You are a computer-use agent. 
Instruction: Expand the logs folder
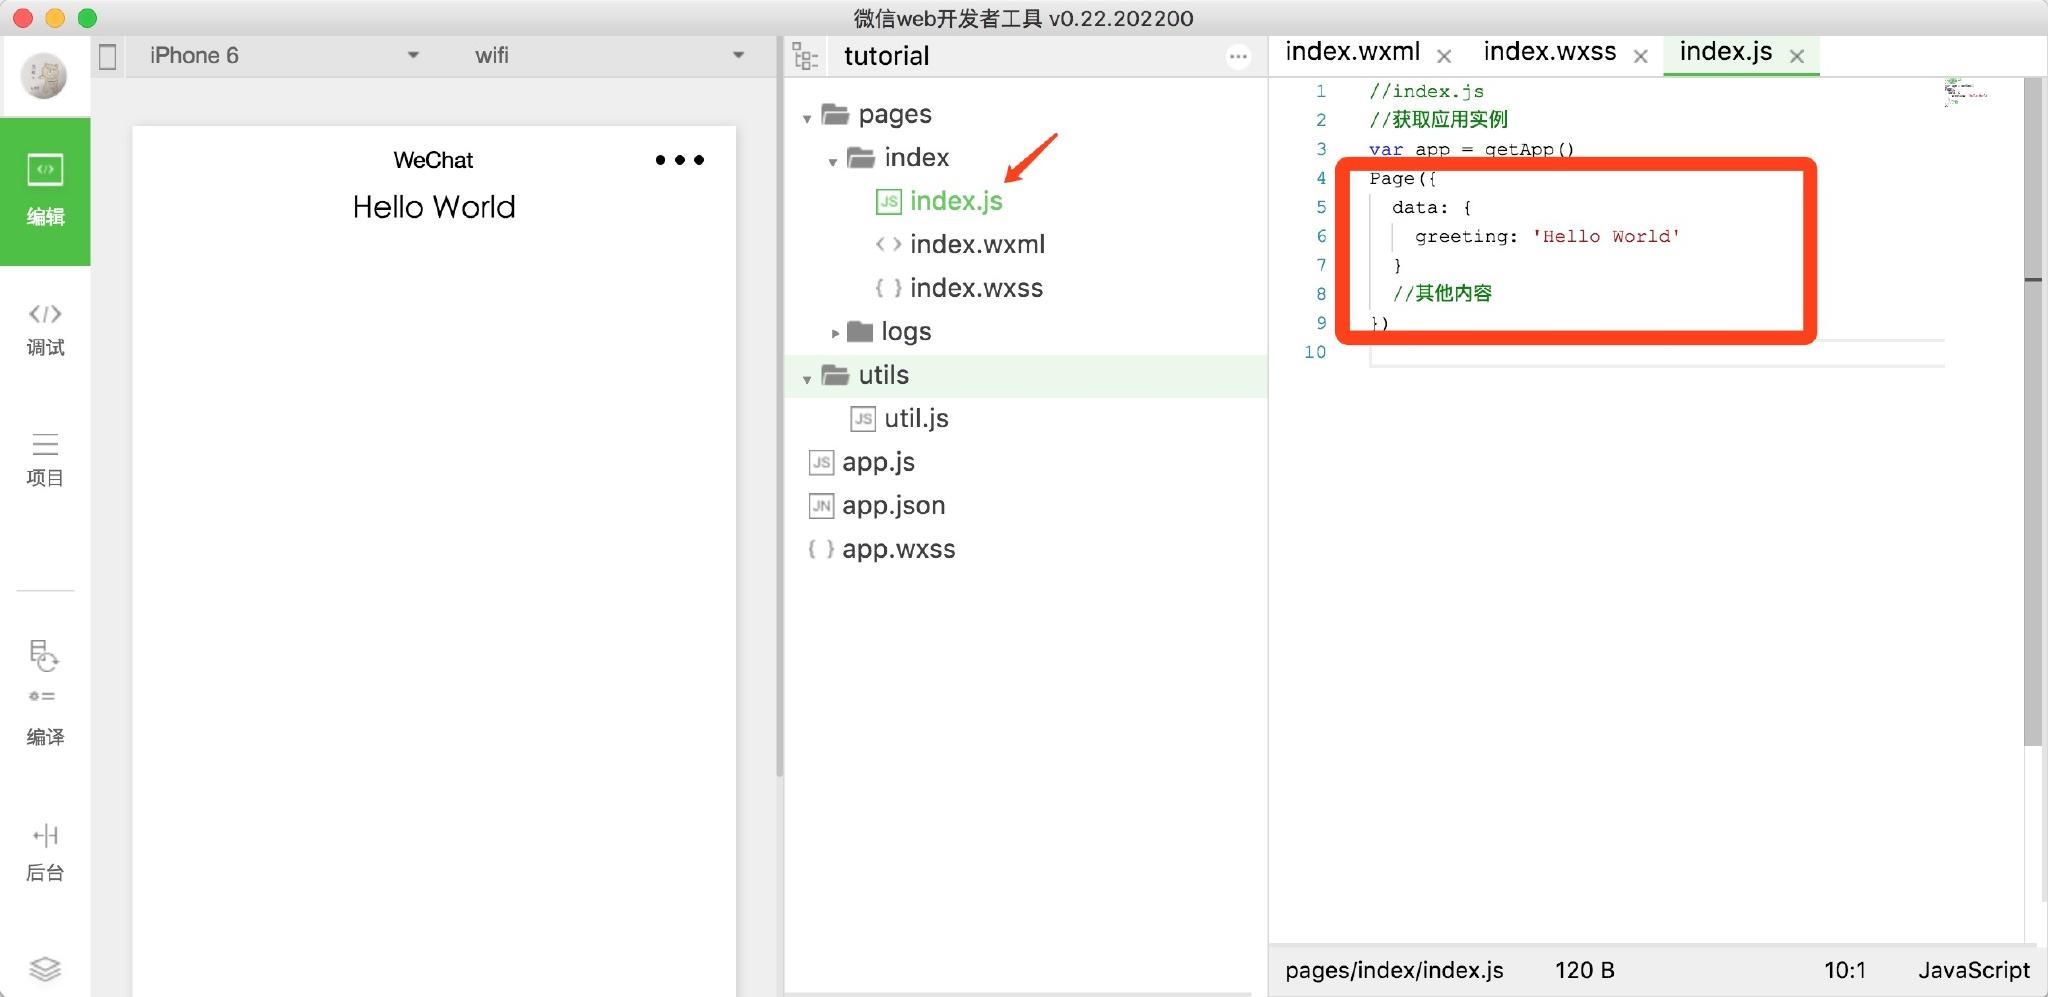(835, 333)
